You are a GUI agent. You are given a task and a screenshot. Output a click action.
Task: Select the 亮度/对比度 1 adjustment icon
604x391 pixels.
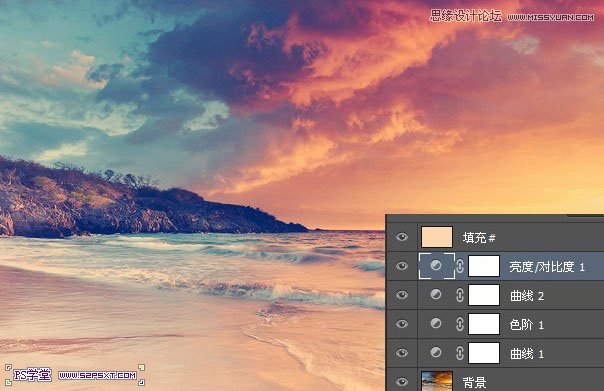pos(436,265)
